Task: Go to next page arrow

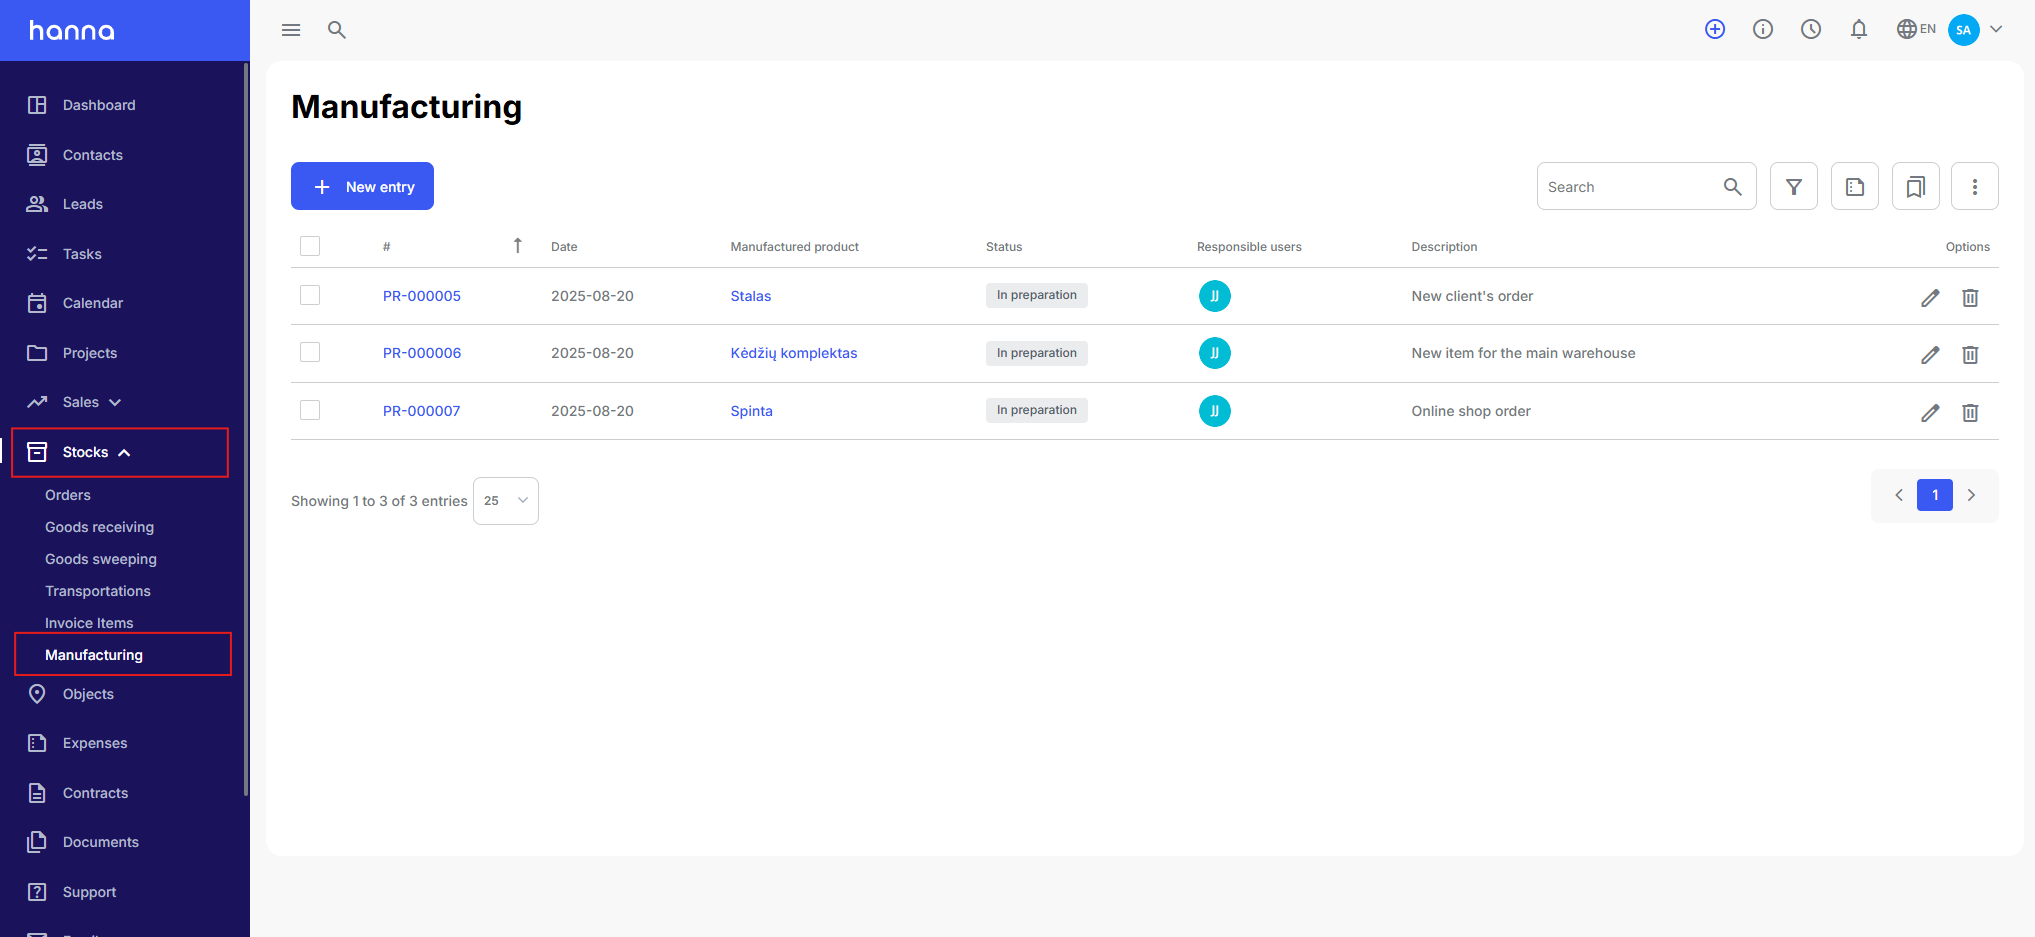Action: pyautogui.click(x=1971, y=495)
